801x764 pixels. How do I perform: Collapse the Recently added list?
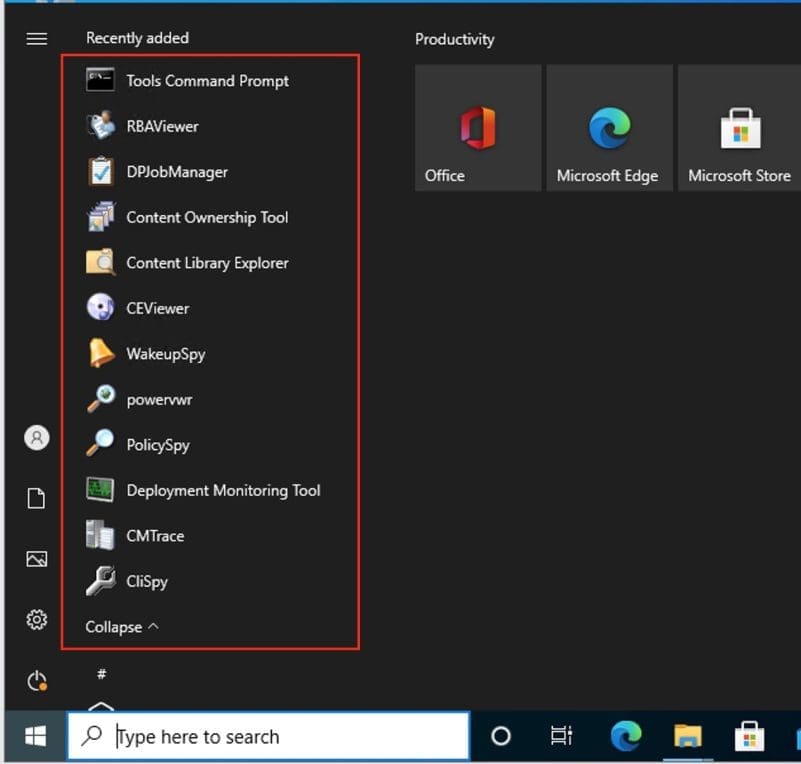tap(122, 627)
